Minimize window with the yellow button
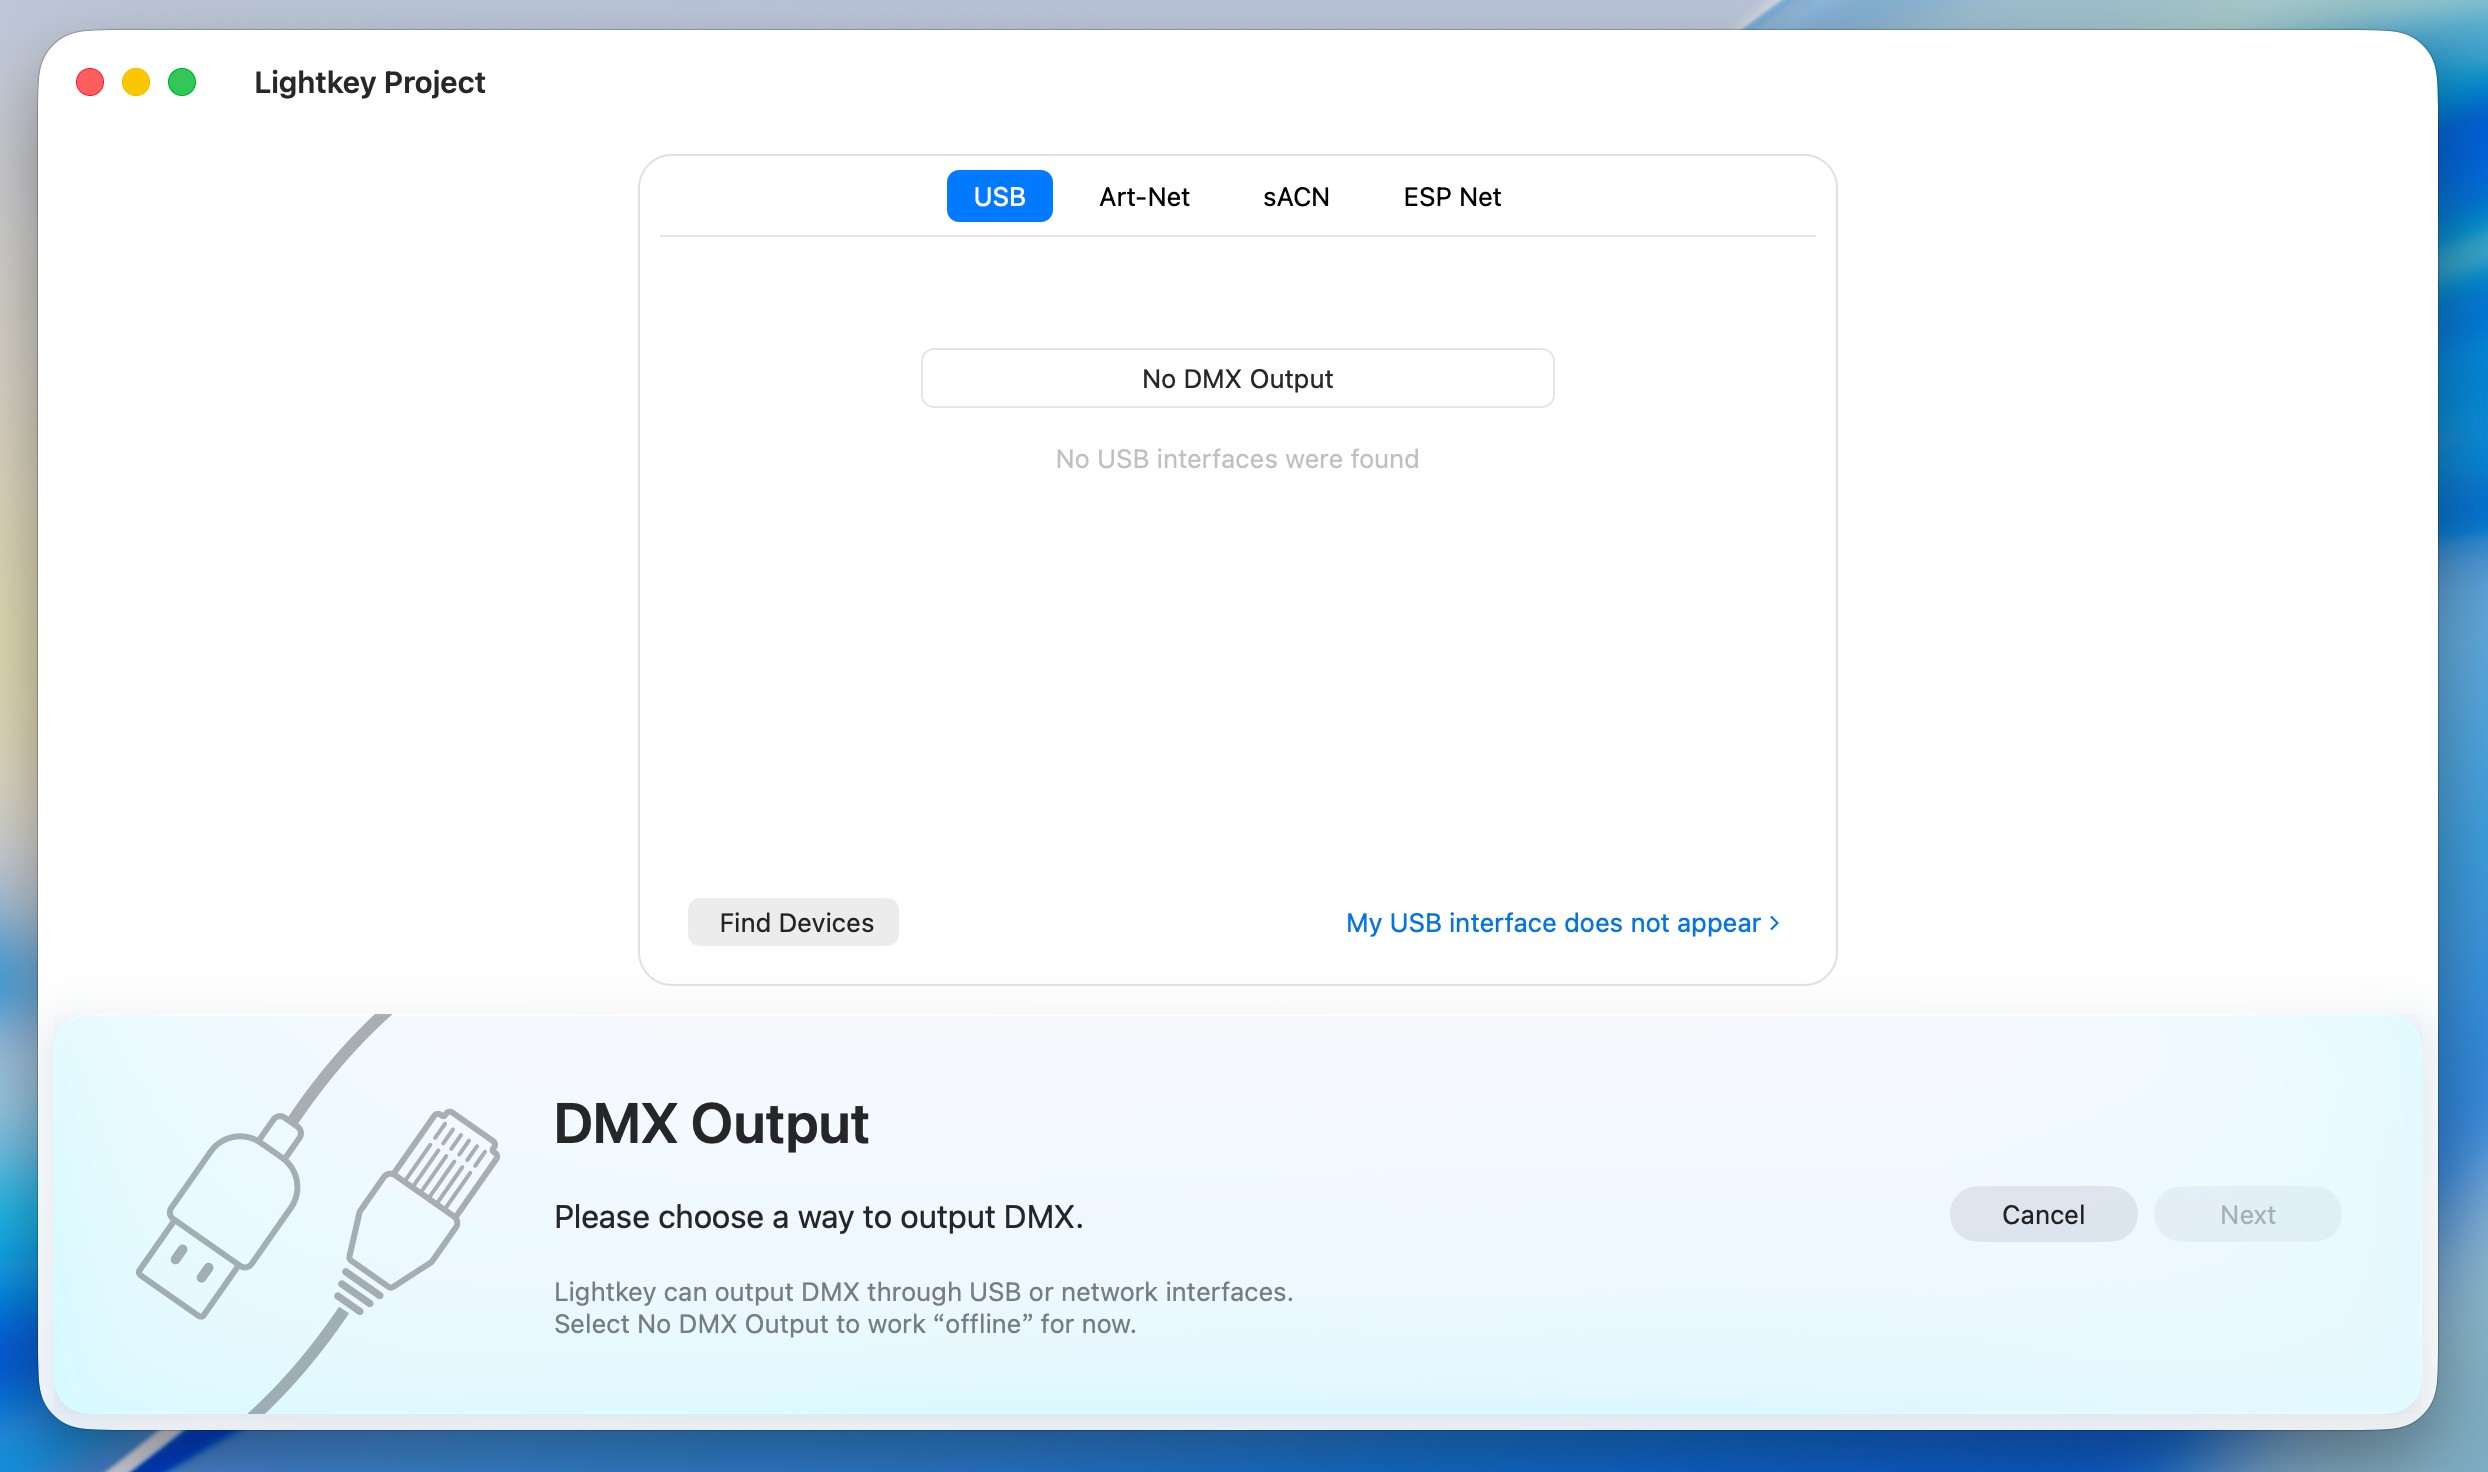This screenshot has width=2488, height=1472. click(x=136, y=82)
